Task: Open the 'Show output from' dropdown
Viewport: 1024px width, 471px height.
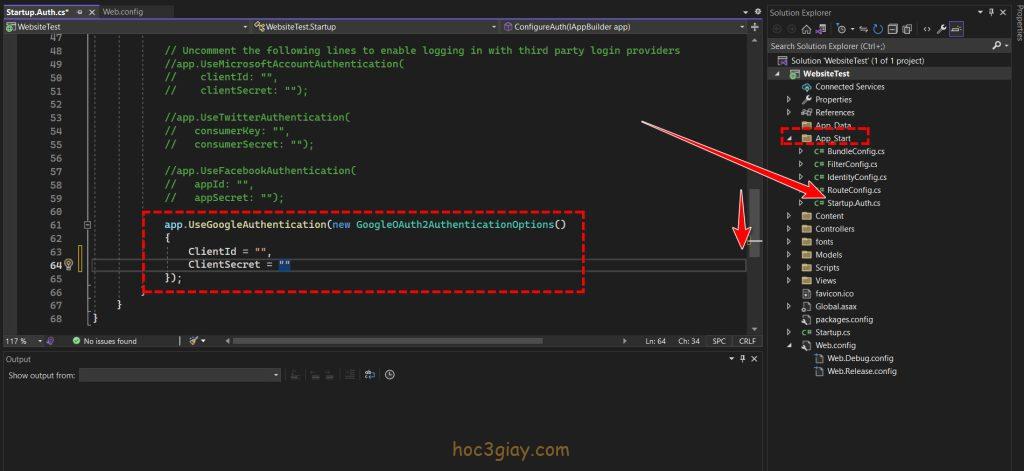Action: tap(180, 375)
